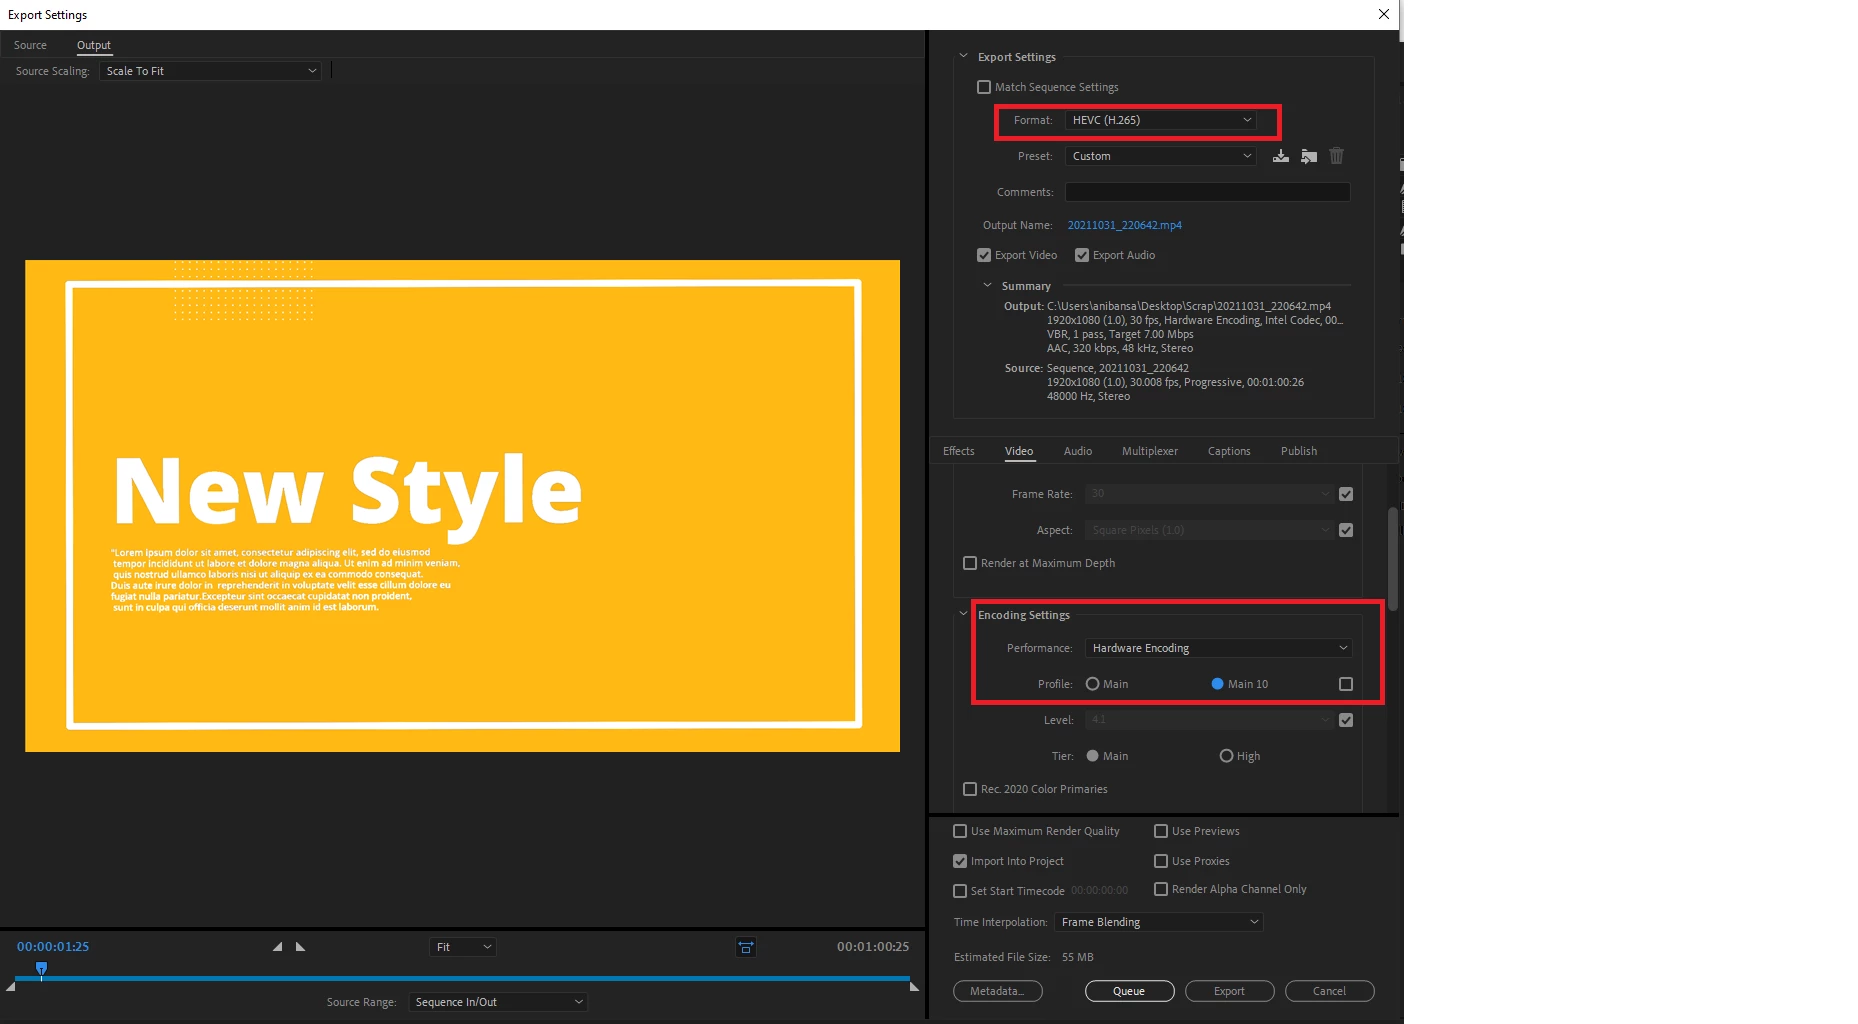Click the blue preview timeline bar
The width and height of the screenshot is (1858, 1024).
[x=462, y=978]
